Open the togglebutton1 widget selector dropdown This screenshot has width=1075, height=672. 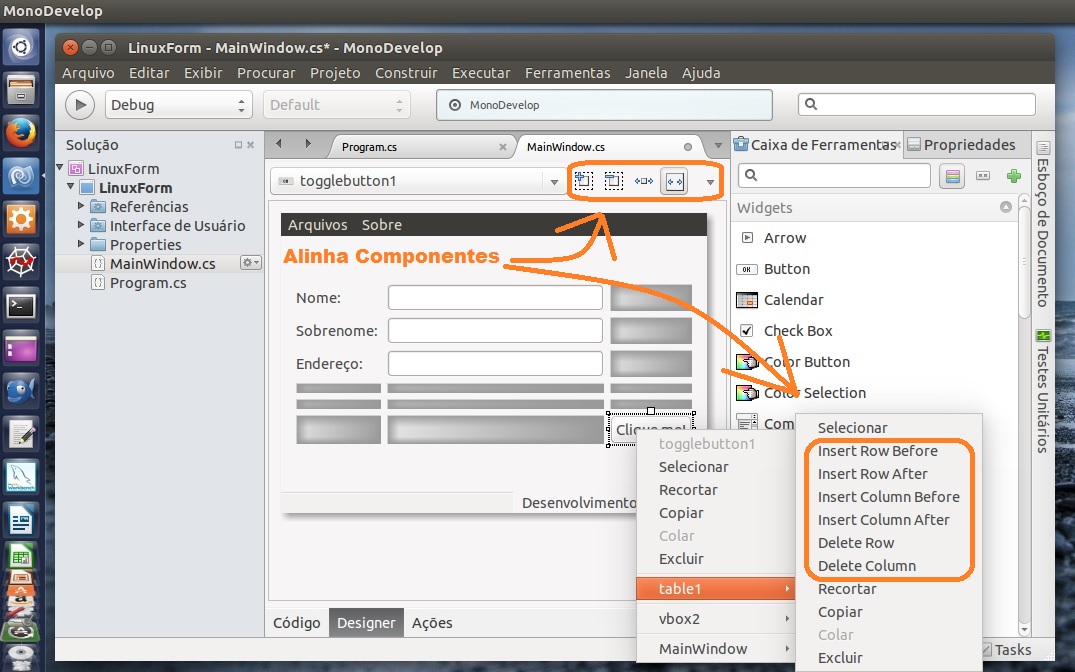[x=554, y=182]
